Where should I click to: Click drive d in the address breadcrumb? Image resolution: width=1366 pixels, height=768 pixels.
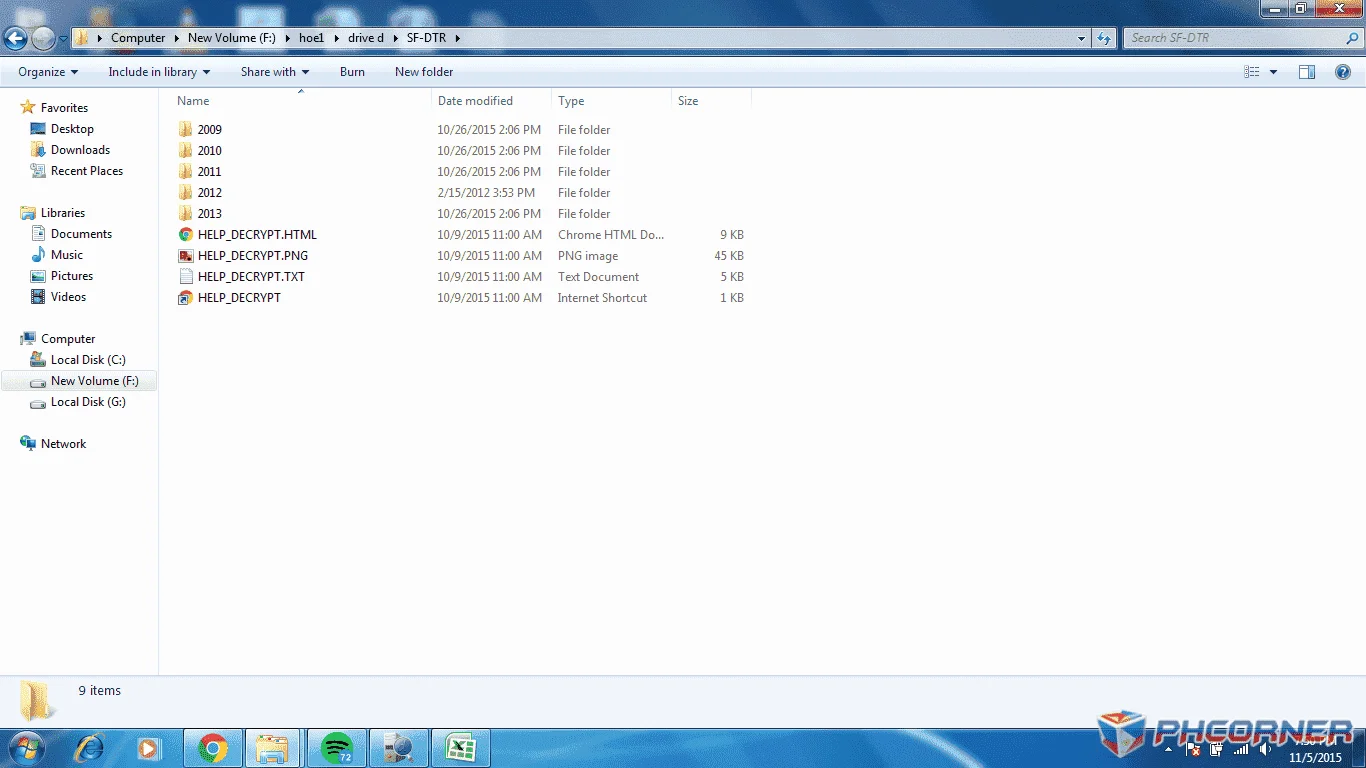[x=366, y=38]
